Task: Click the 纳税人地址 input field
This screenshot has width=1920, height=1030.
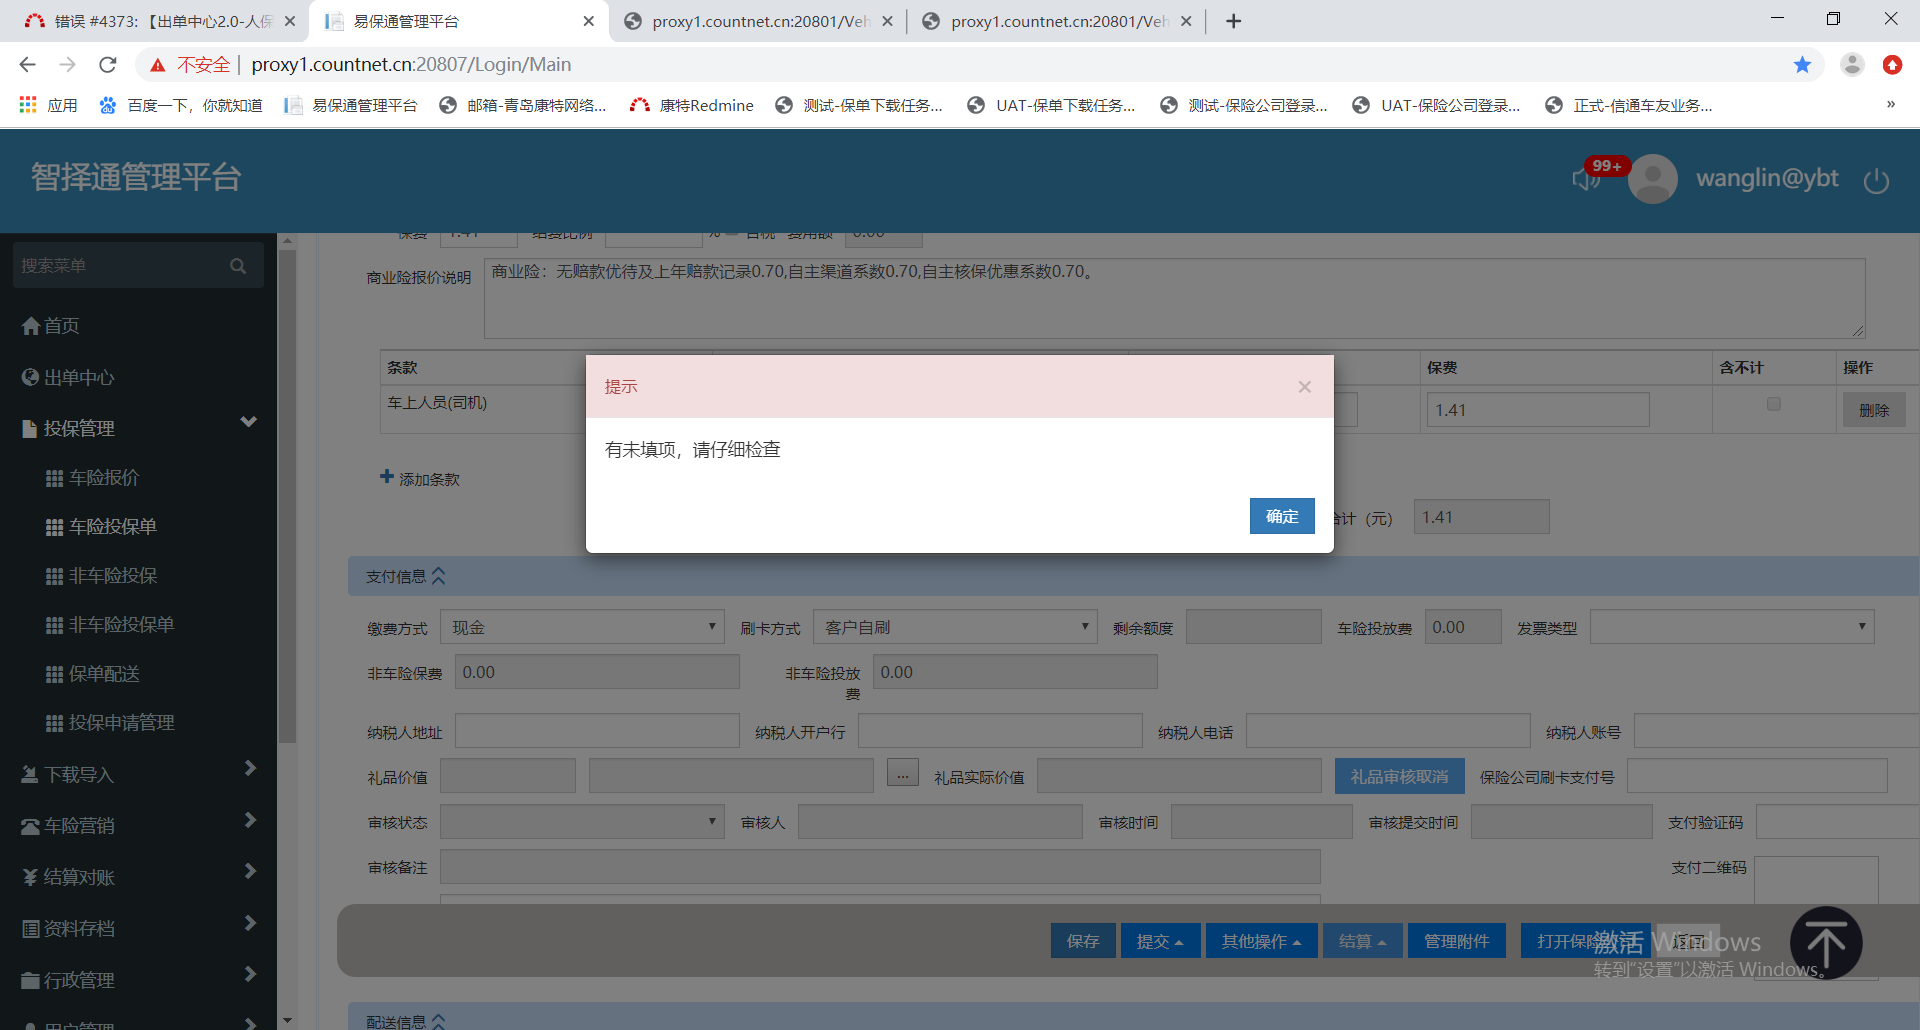Action: [597, 731]
